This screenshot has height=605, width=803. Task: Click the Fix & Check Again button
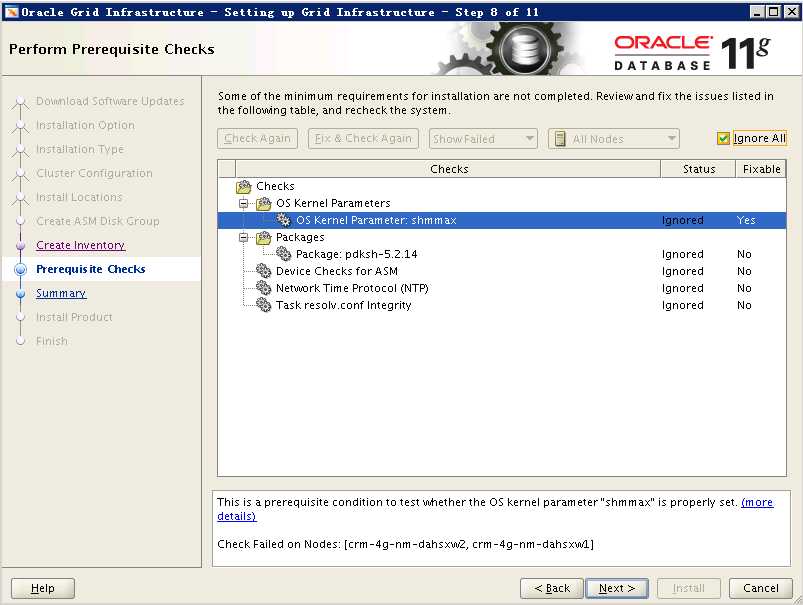click(363, 139)
